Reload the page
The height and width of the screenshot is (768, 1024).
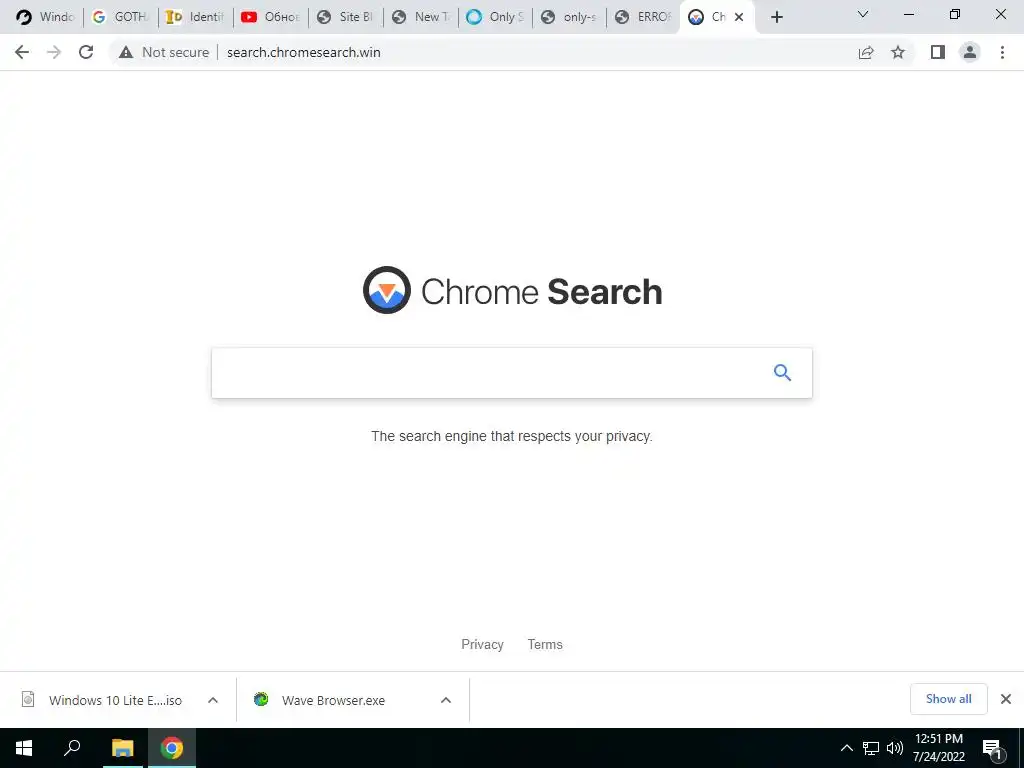coord(86,52)
